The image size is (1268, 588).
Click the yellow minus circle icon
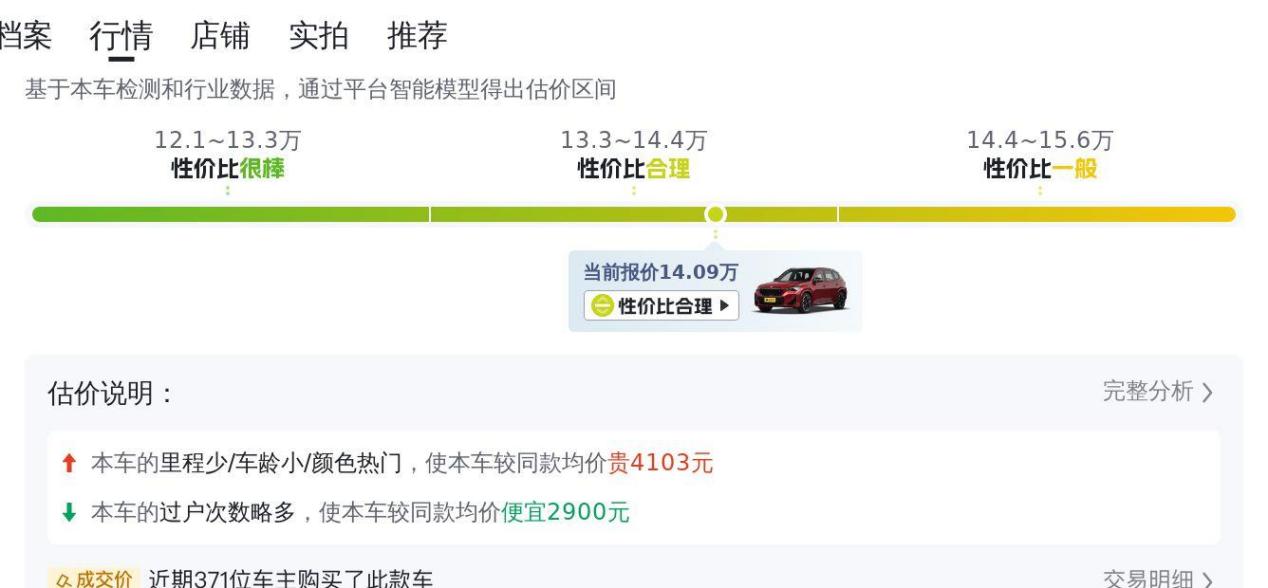pyautogui.click(x=601, y=306)
